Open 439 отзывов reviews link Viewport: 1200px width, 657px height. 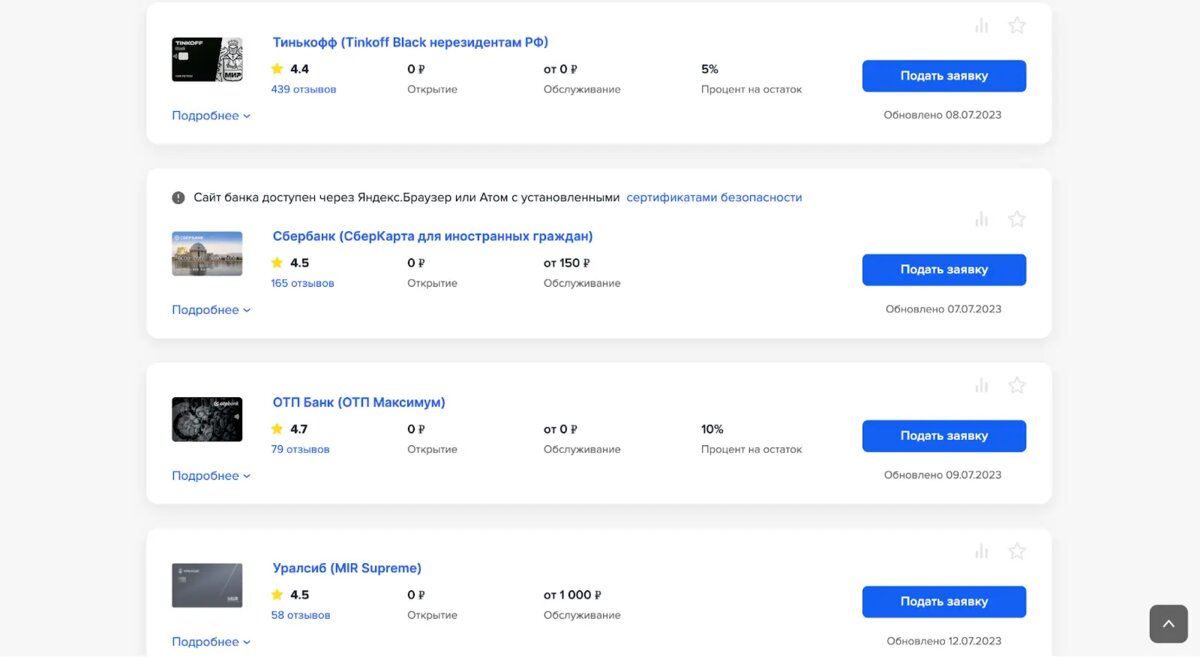tap(303, 89)
